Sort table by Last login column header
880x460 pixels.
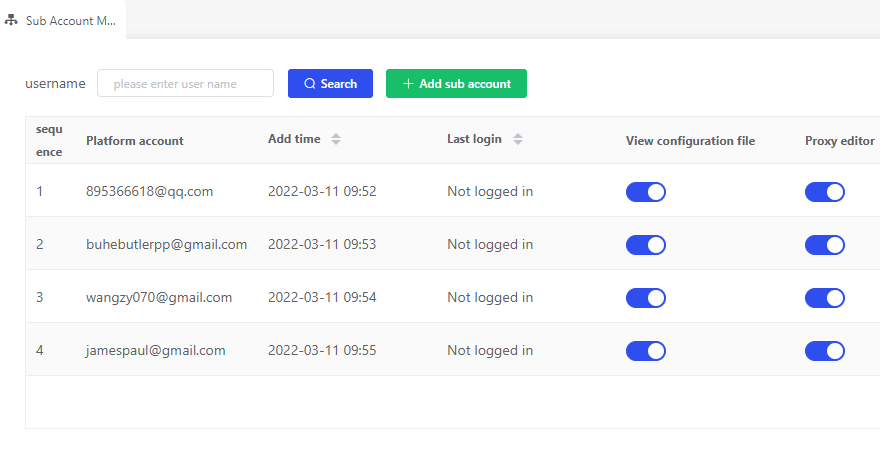click(x=474, y=140)
